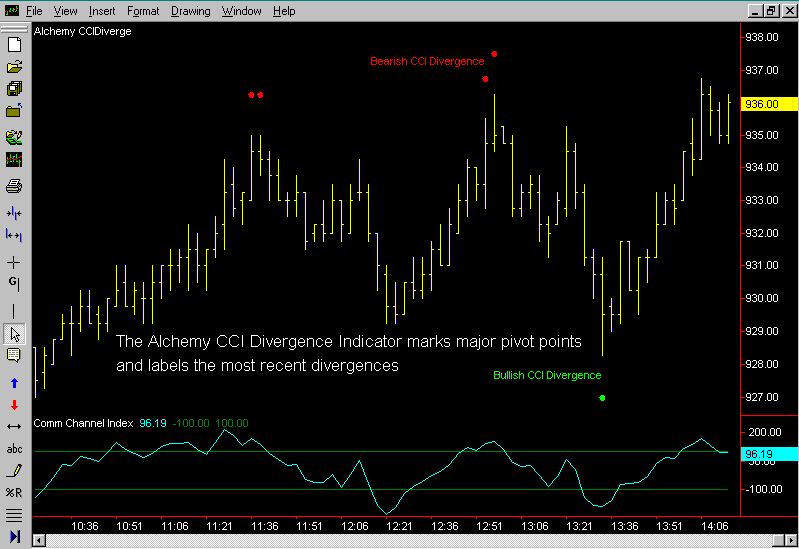The width and height of the screenshot is (799, 549).
Task: Click the 200.00 CCI axis label
Action: pos(764,432)
